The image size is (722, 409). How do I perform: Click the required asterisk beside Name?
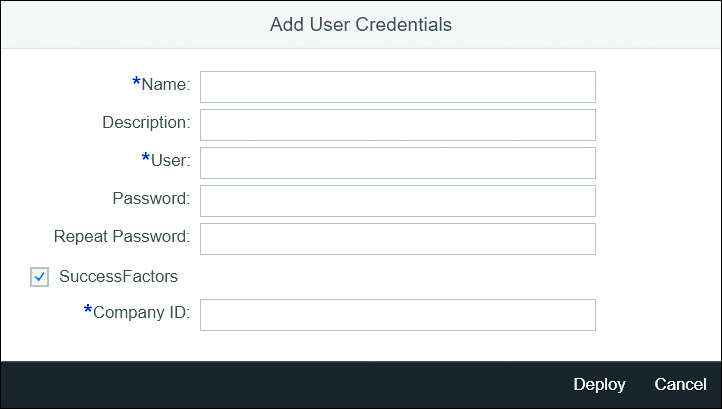[136, 82]
